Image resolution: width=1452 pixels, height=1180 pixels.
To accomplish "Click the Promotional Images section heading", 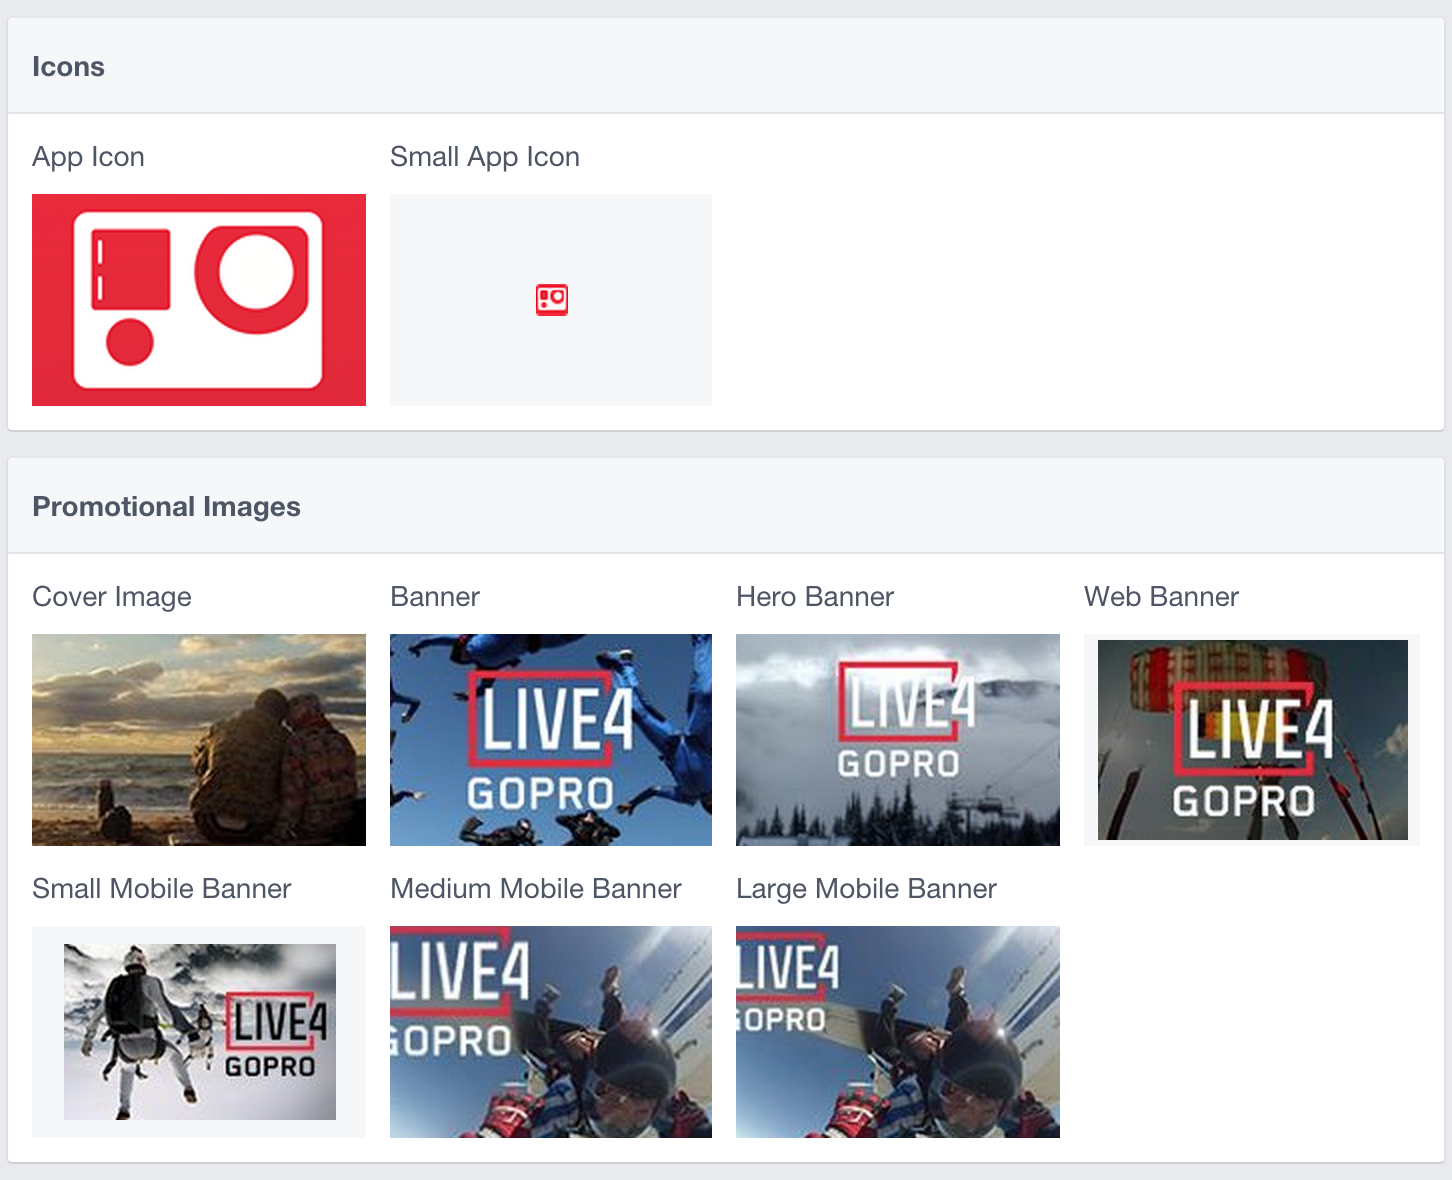I will (x=166, y=507).
